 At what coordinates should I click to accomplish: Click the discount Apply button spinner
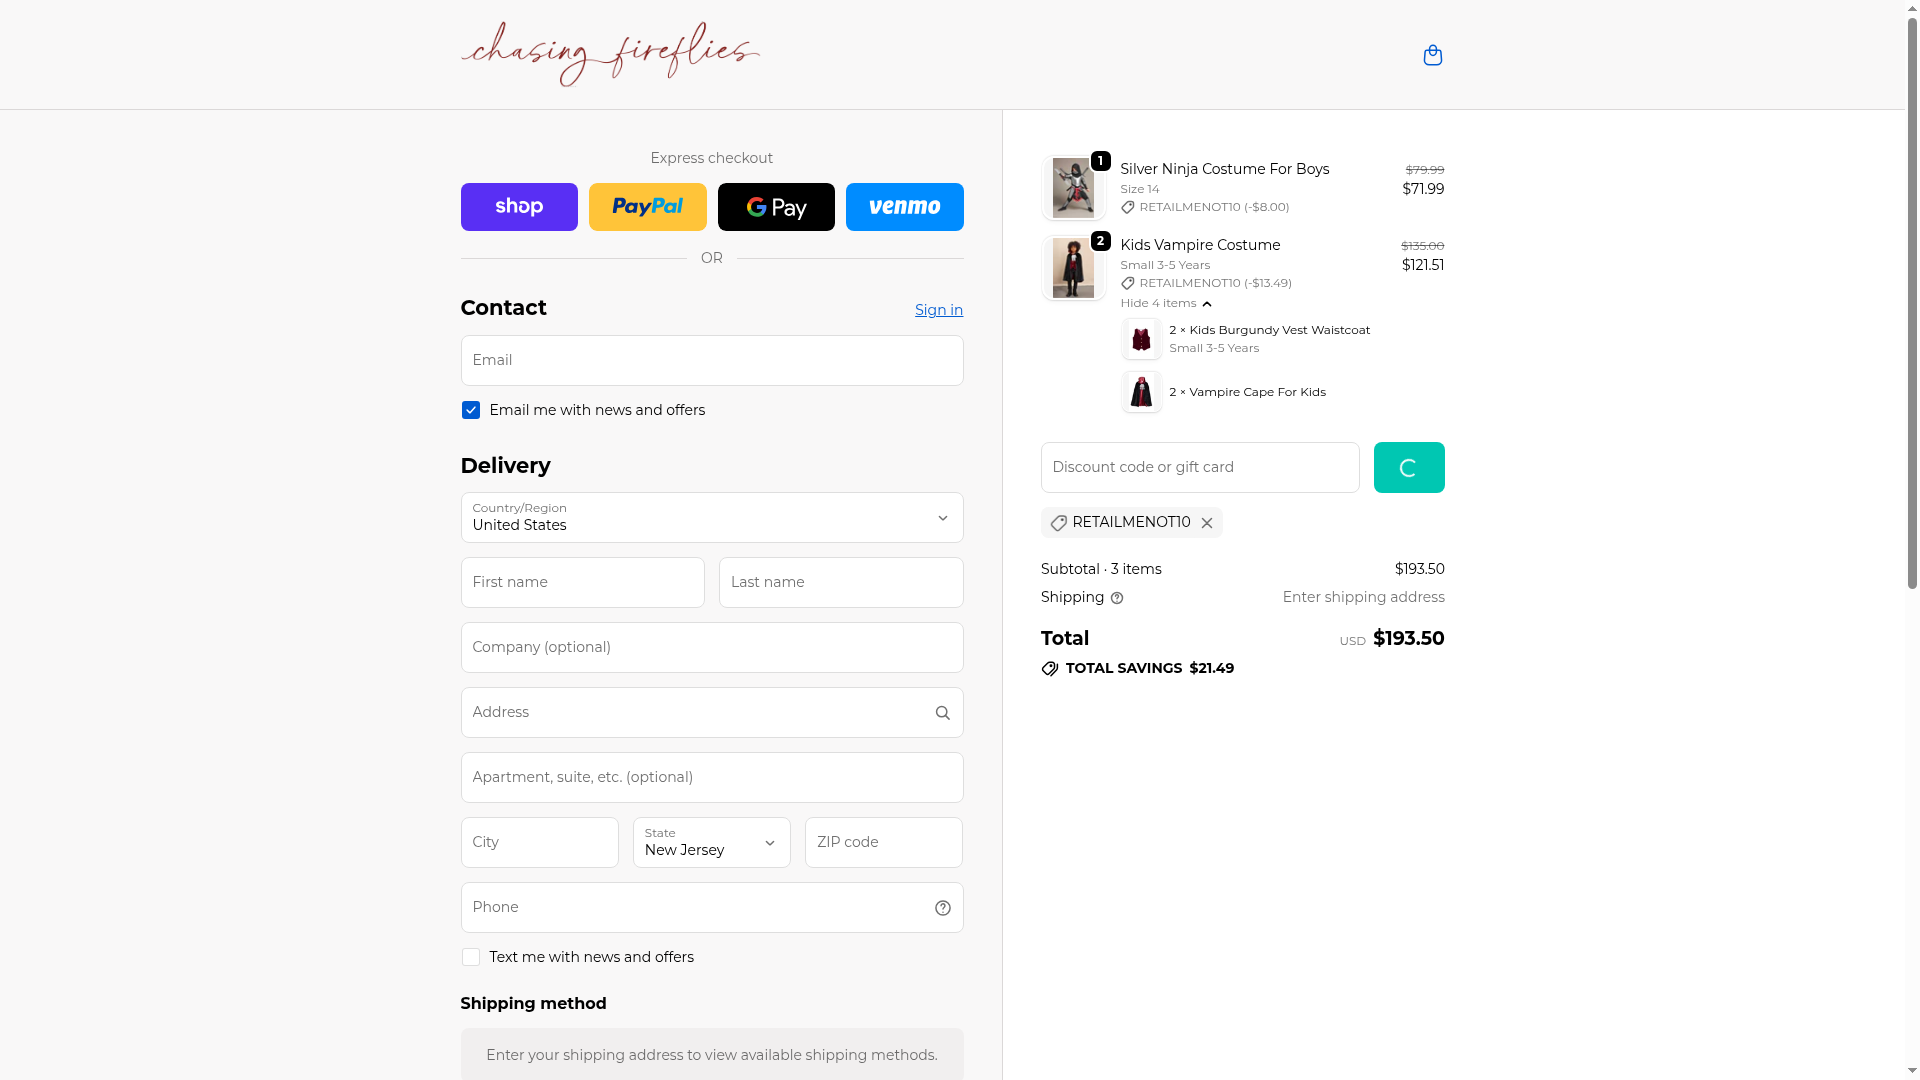pos(1409,467)
